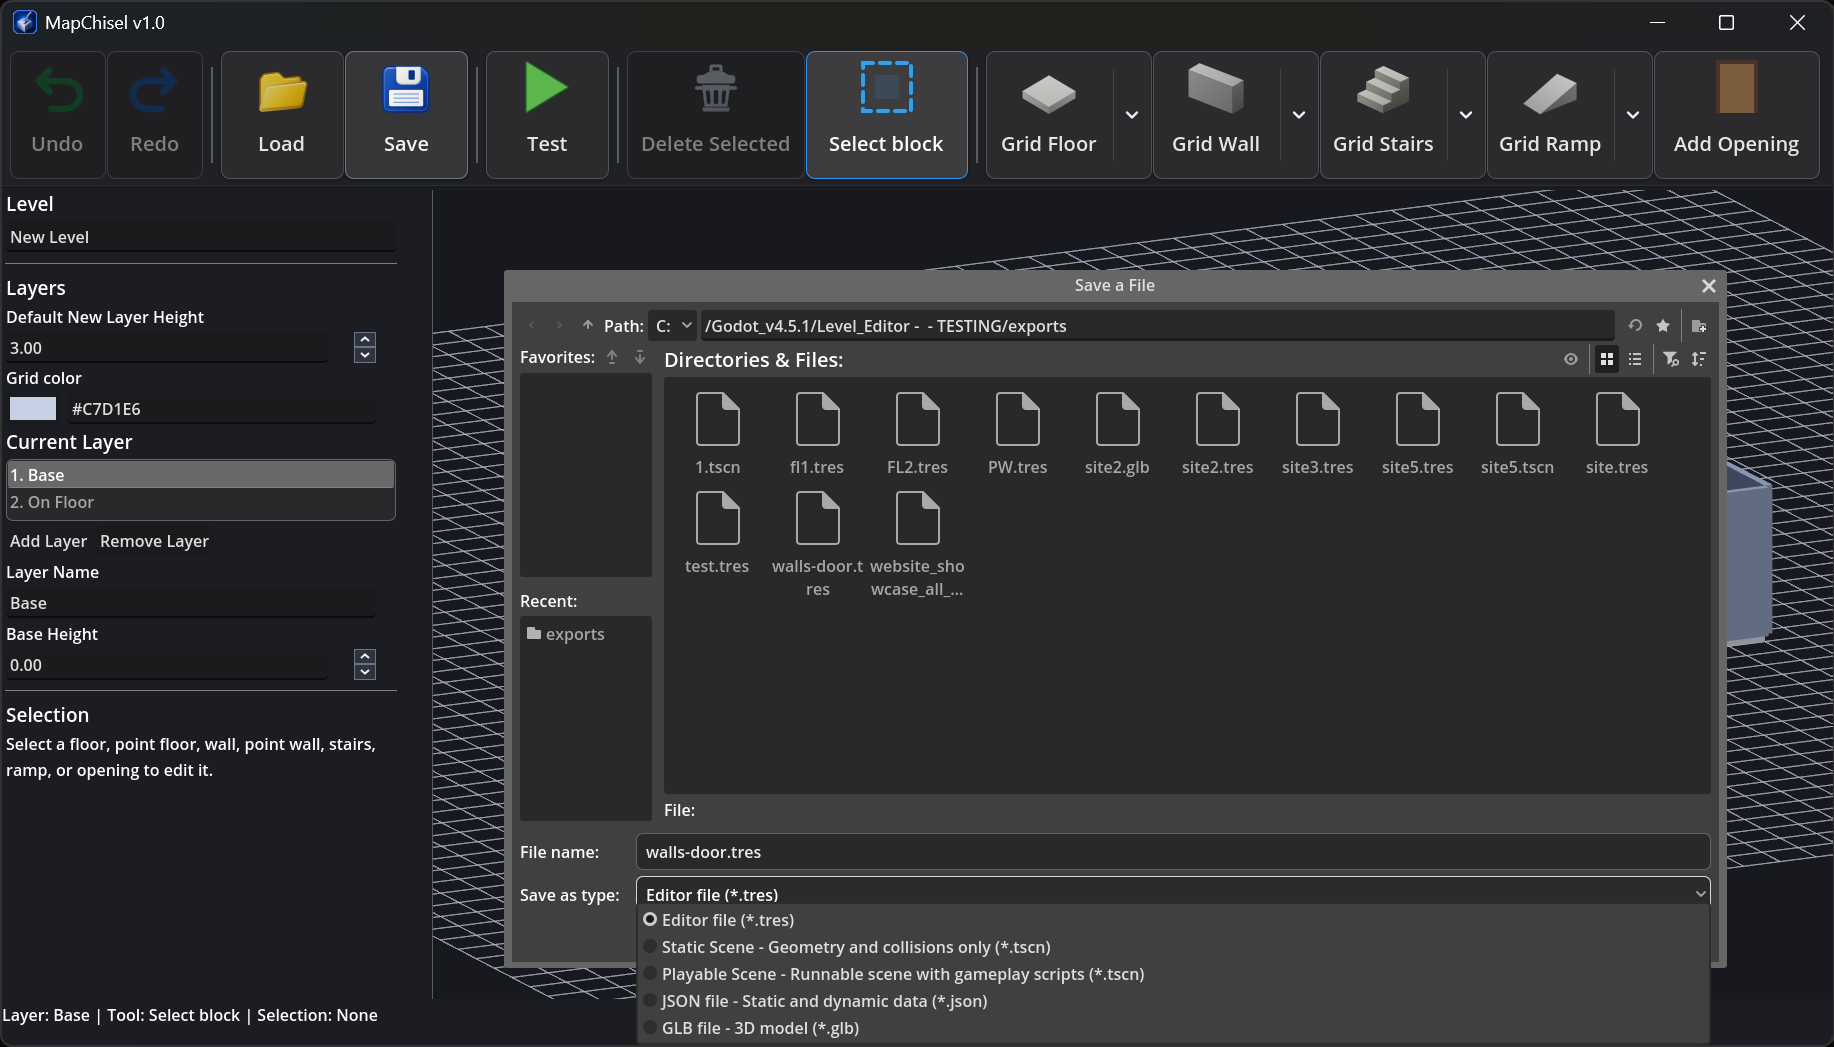Choose the Grid Floor tool
1834x1047 pixels.
[x=1049, y=115]
